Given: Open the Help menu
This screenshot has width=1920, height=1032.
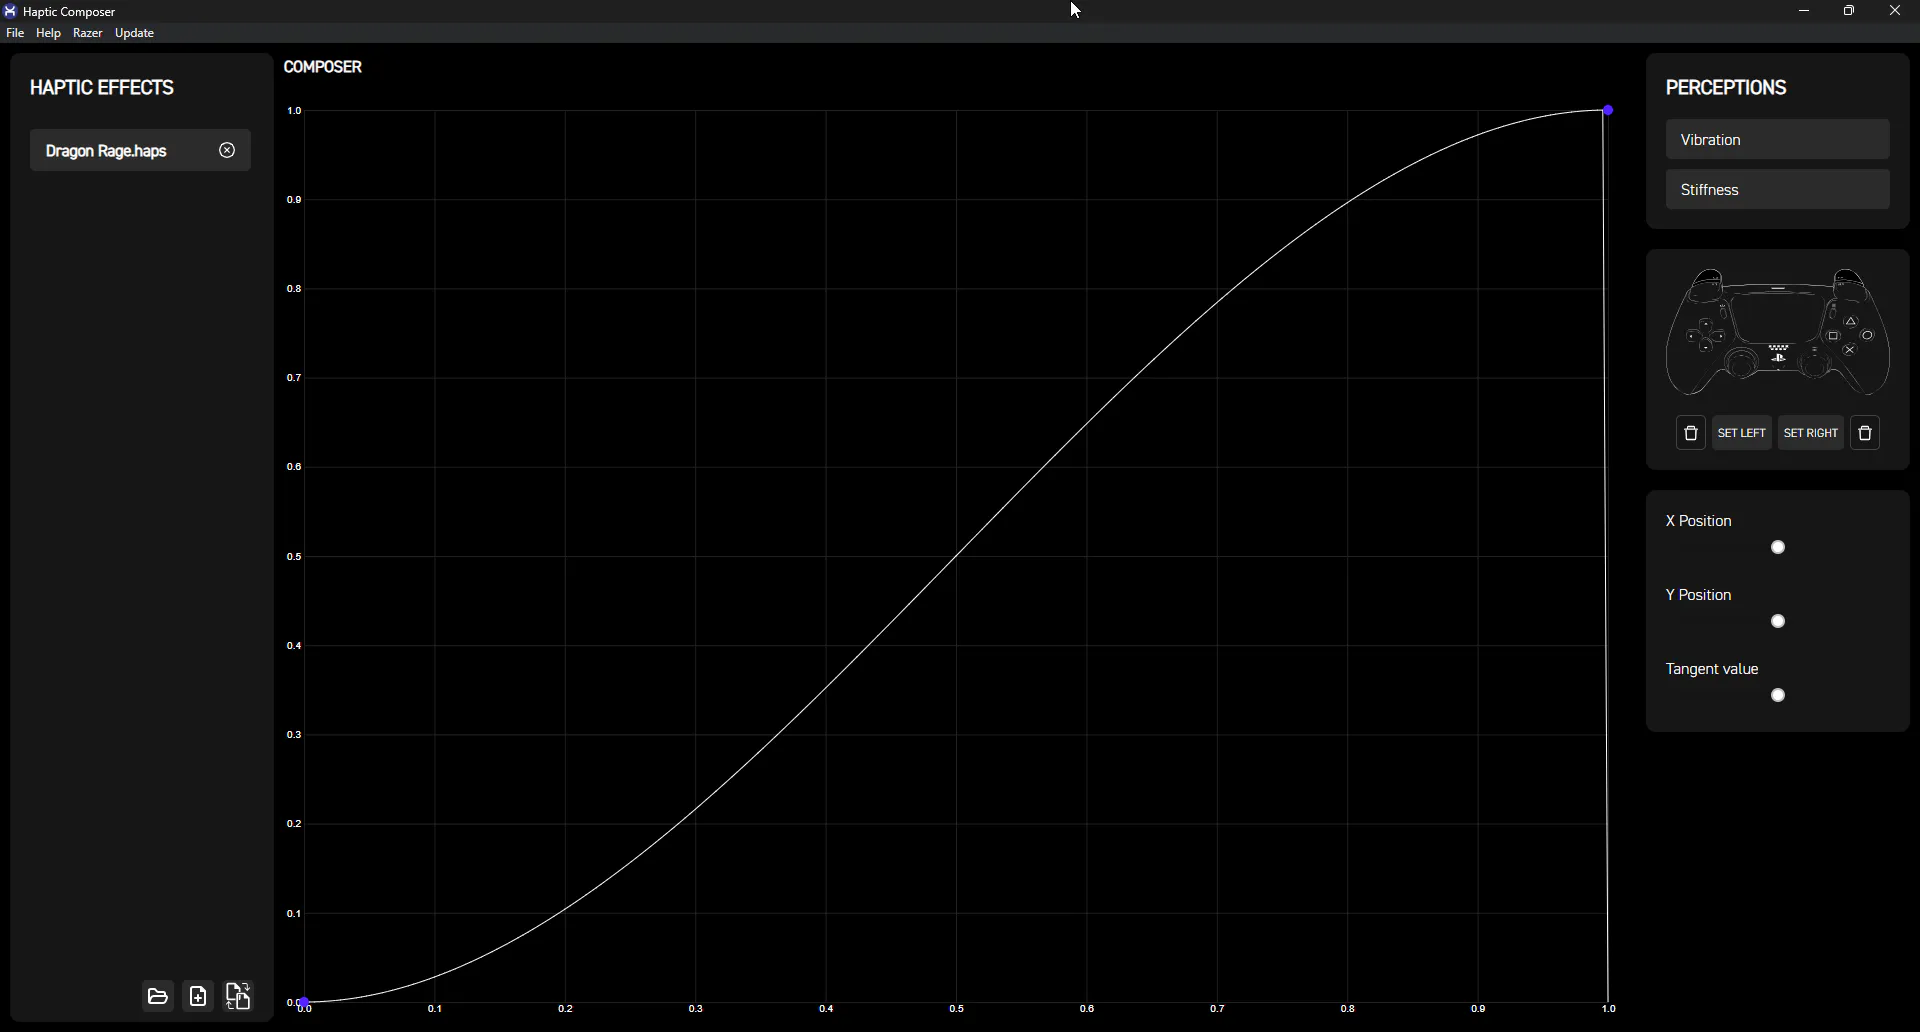Looking at the screenshot, I should point(48,33).
